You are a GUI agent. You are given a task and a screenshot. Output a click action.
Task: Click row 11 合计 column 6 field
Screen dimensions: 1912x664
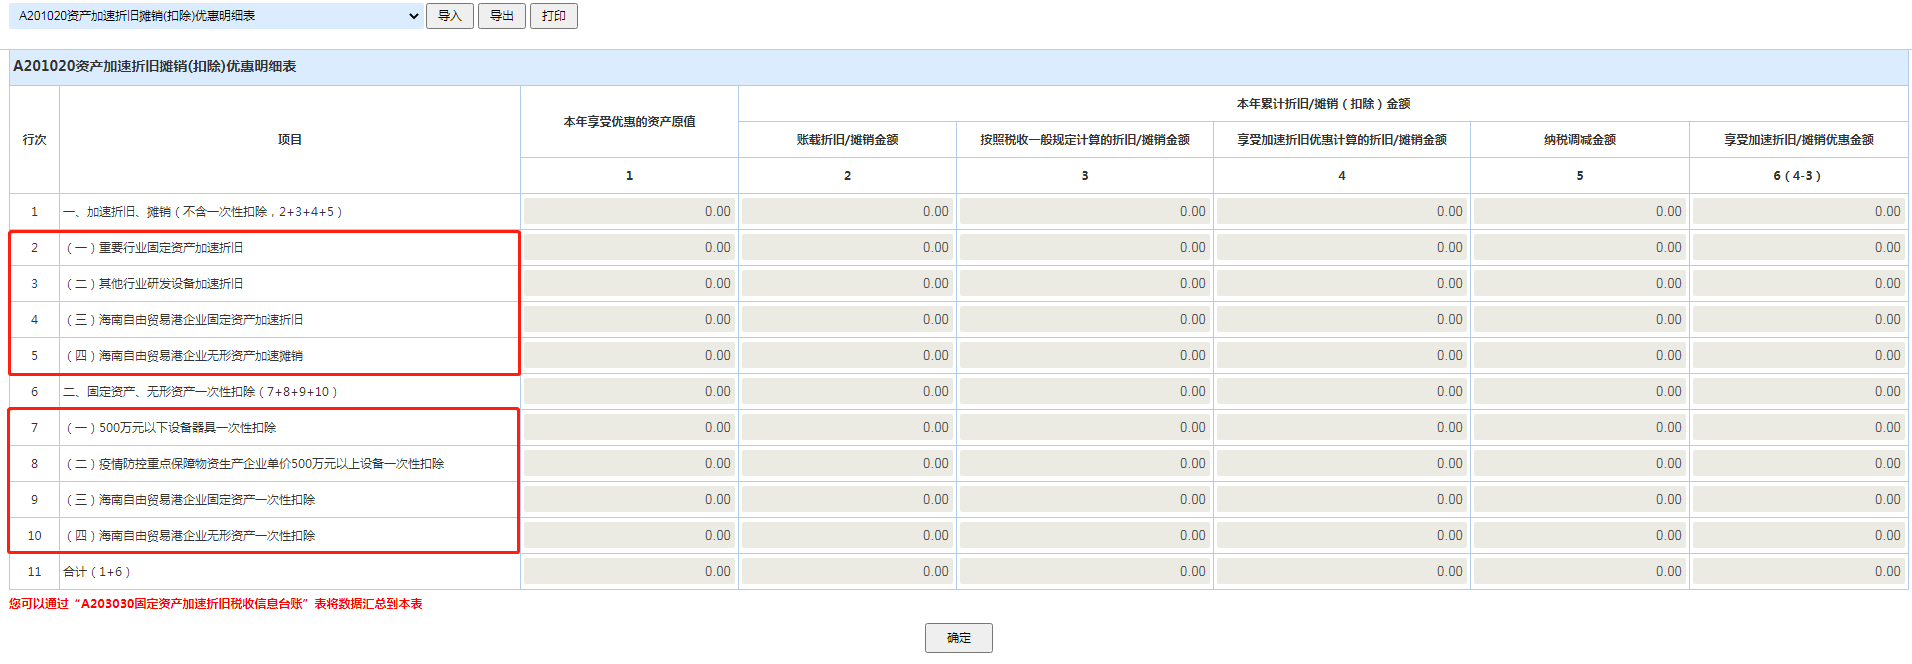tap(1799, 571)
